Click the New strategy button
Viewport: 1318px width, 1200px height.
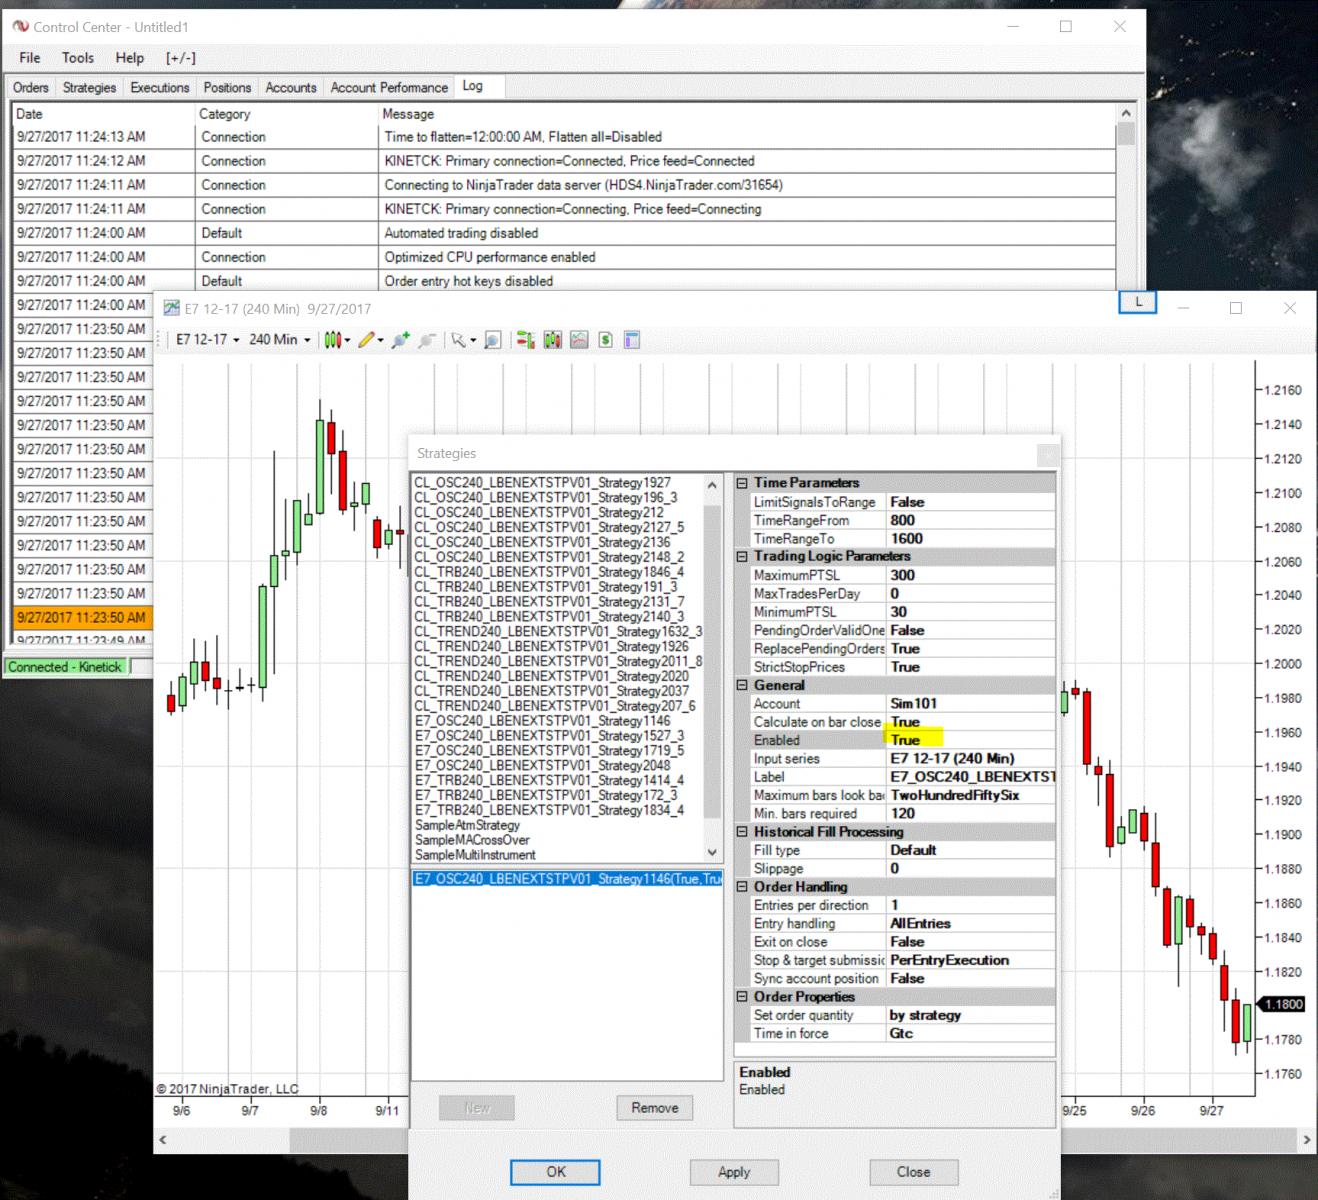[477, 1108]
